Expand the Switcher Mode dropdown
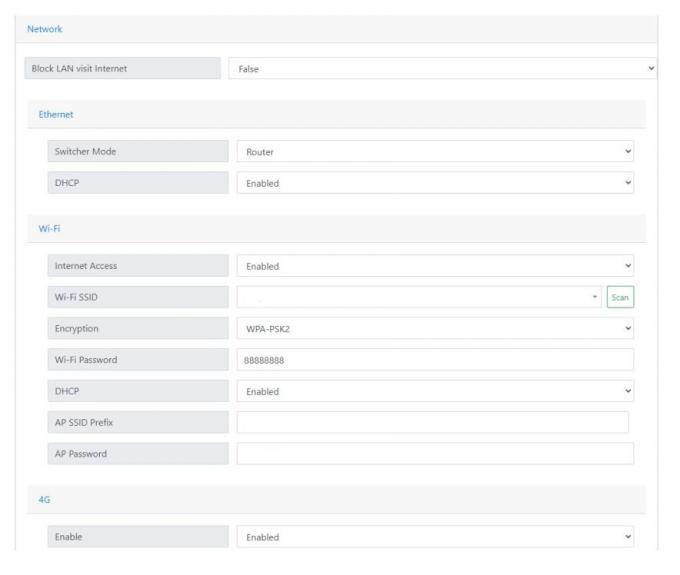This screenshot has height=575, width=680. pyautogui.click(x=435, y=152)
